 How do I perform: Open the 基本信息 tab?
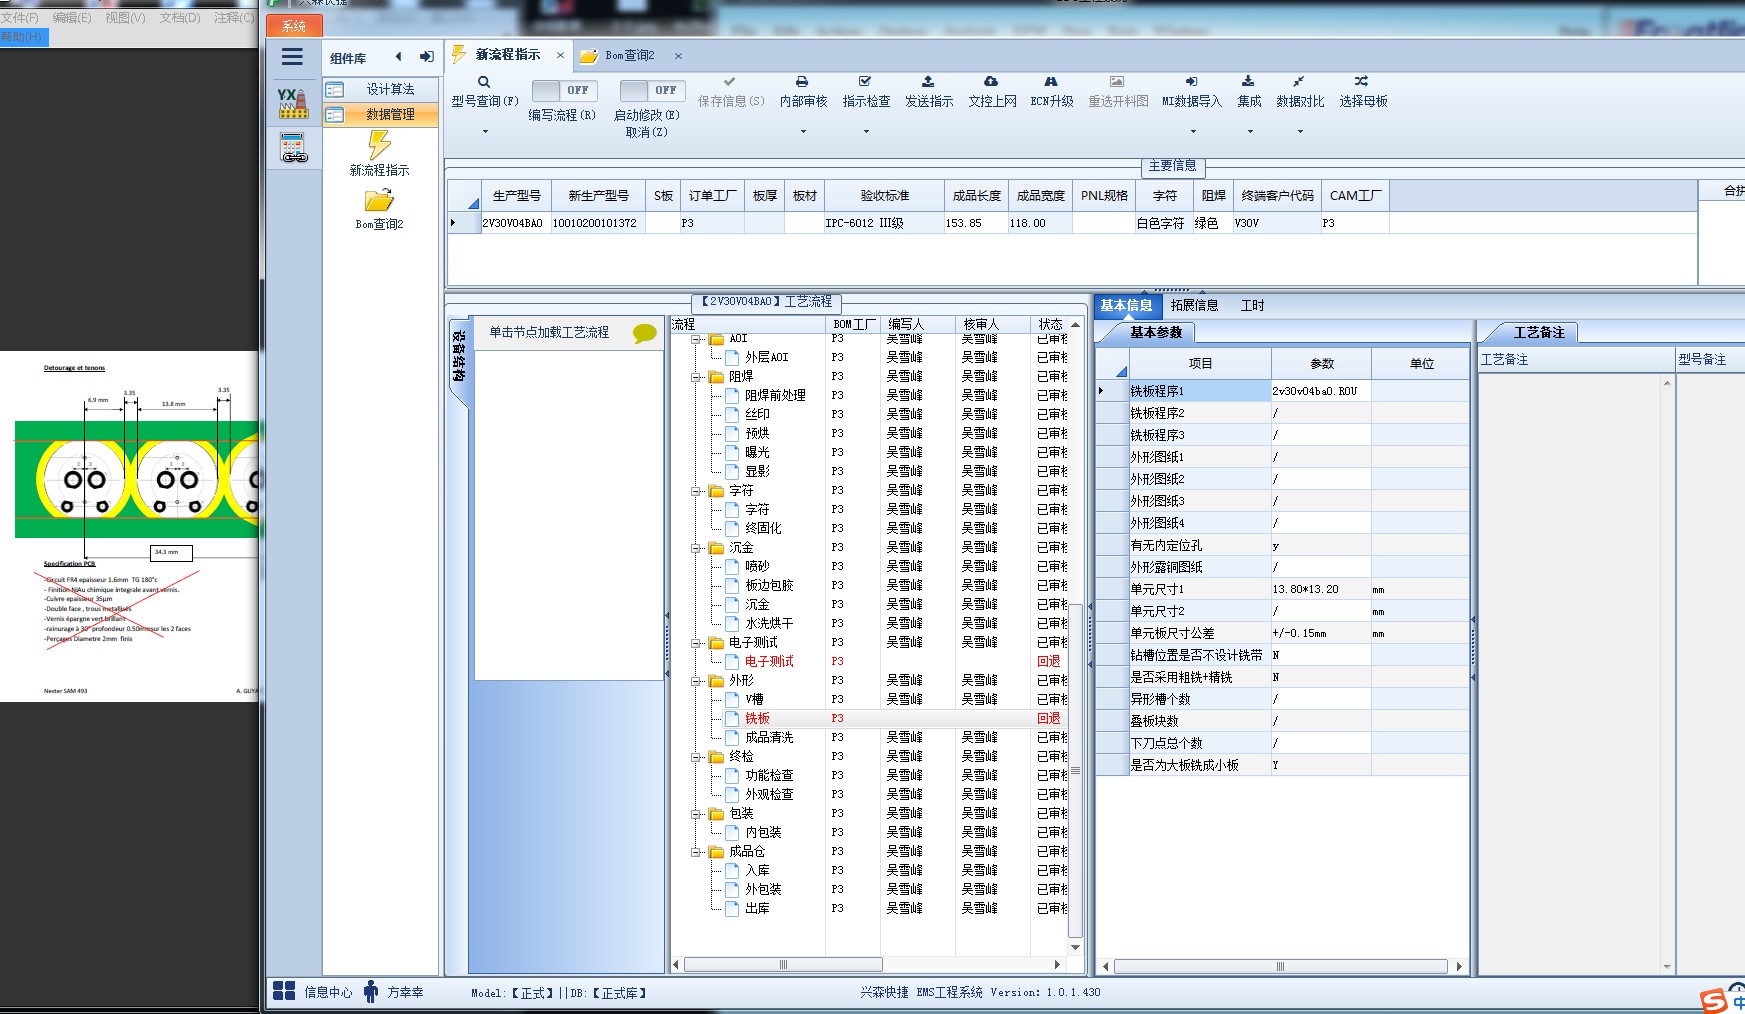[x=1126, y=305]
